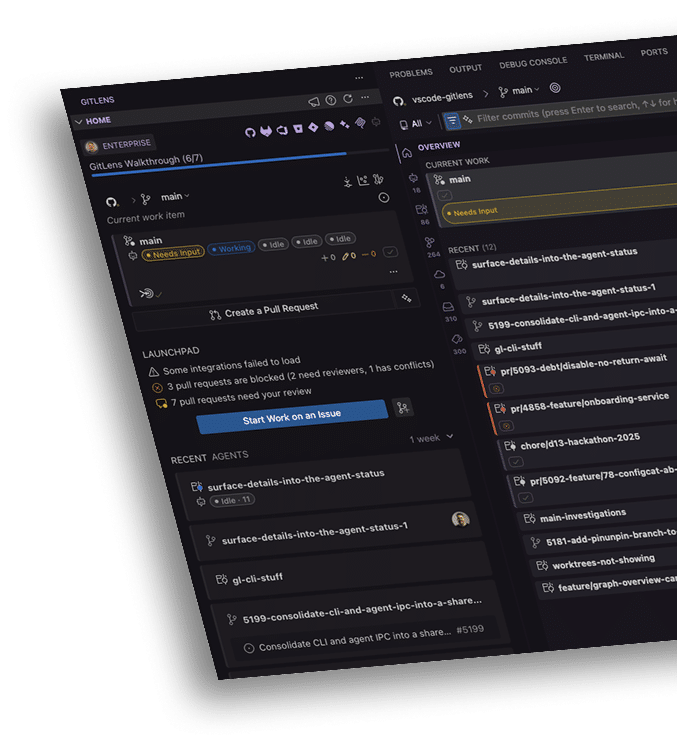Click the Idle · 11 pill under surface-details-into-the-agent-status
The height and width of the screenshot is (741, 677).
click(x=232, y=500)
